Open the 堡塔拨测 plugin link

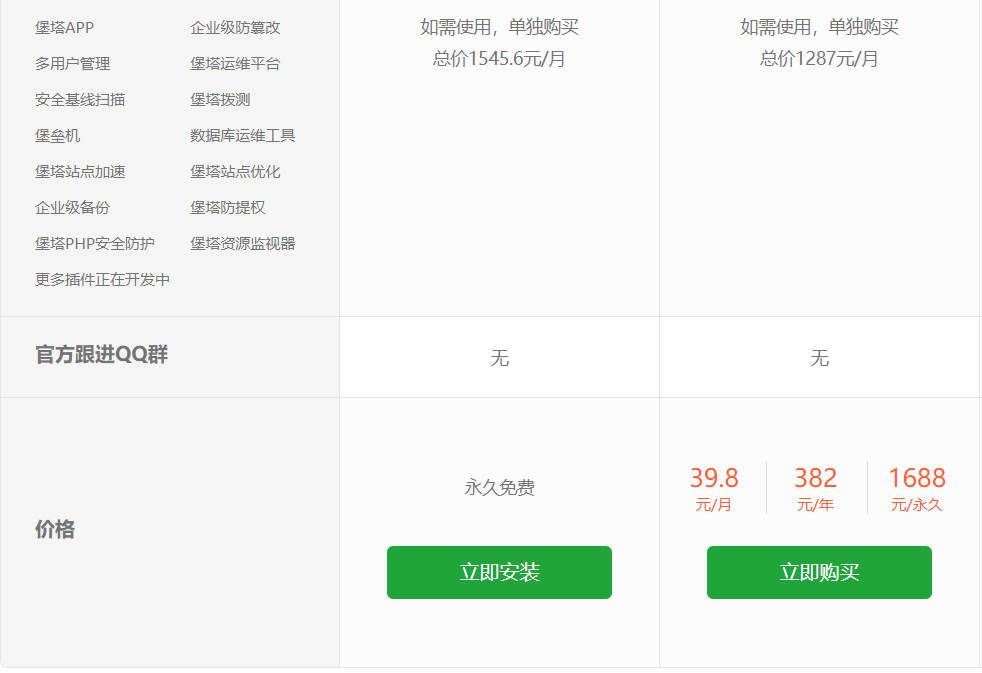click(220, 100)
